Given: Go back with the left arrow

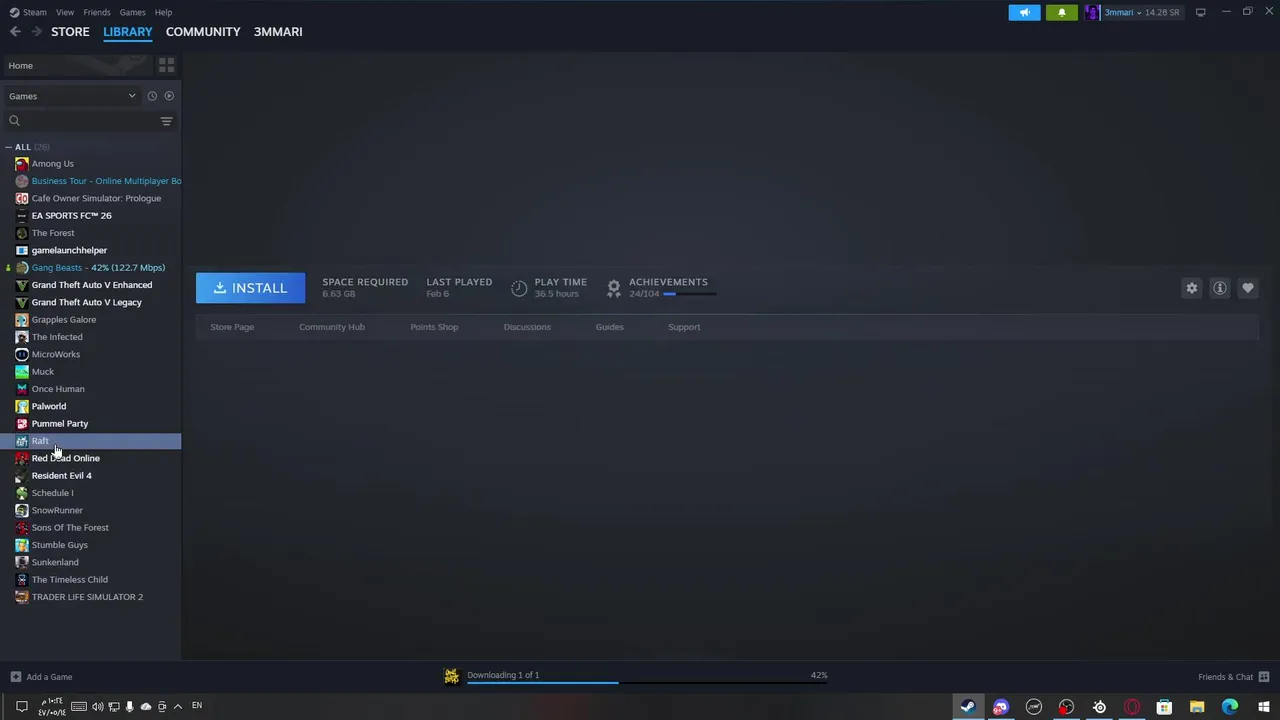Looking at the screenshot, I should [15, 32].
